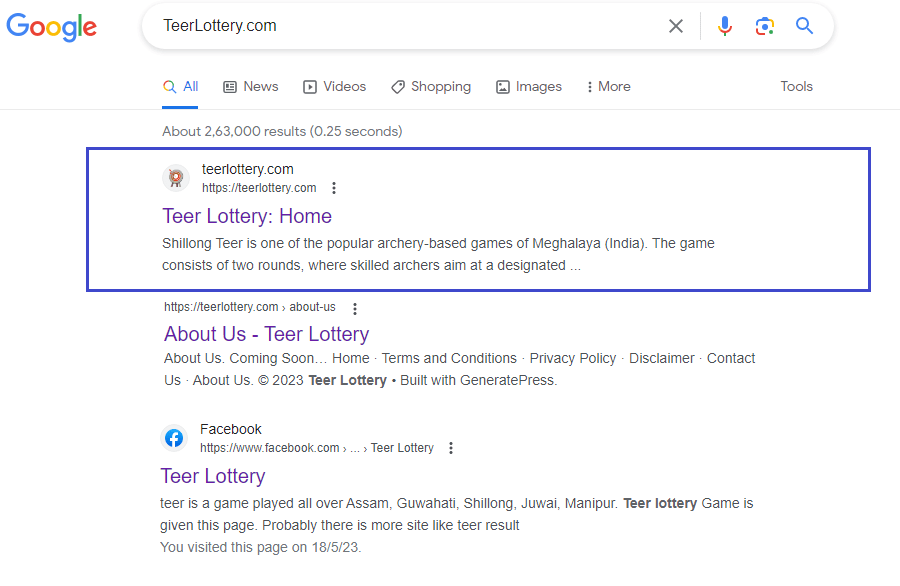900x586 pixels.
Task: Expand the More search filters menu
Action: coord(608,87)
